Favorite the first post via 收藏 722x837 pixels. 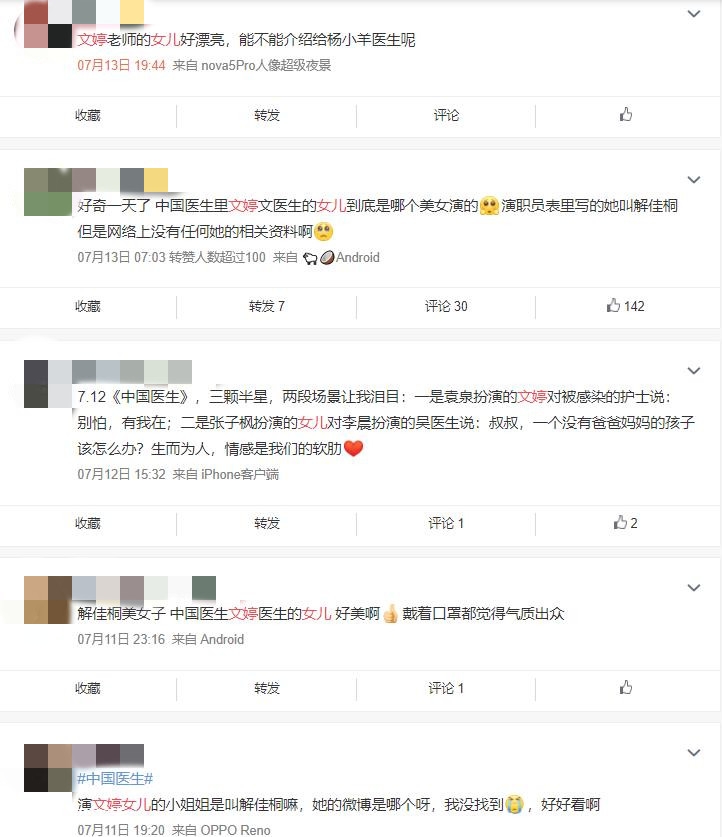(x=88, y=115)
